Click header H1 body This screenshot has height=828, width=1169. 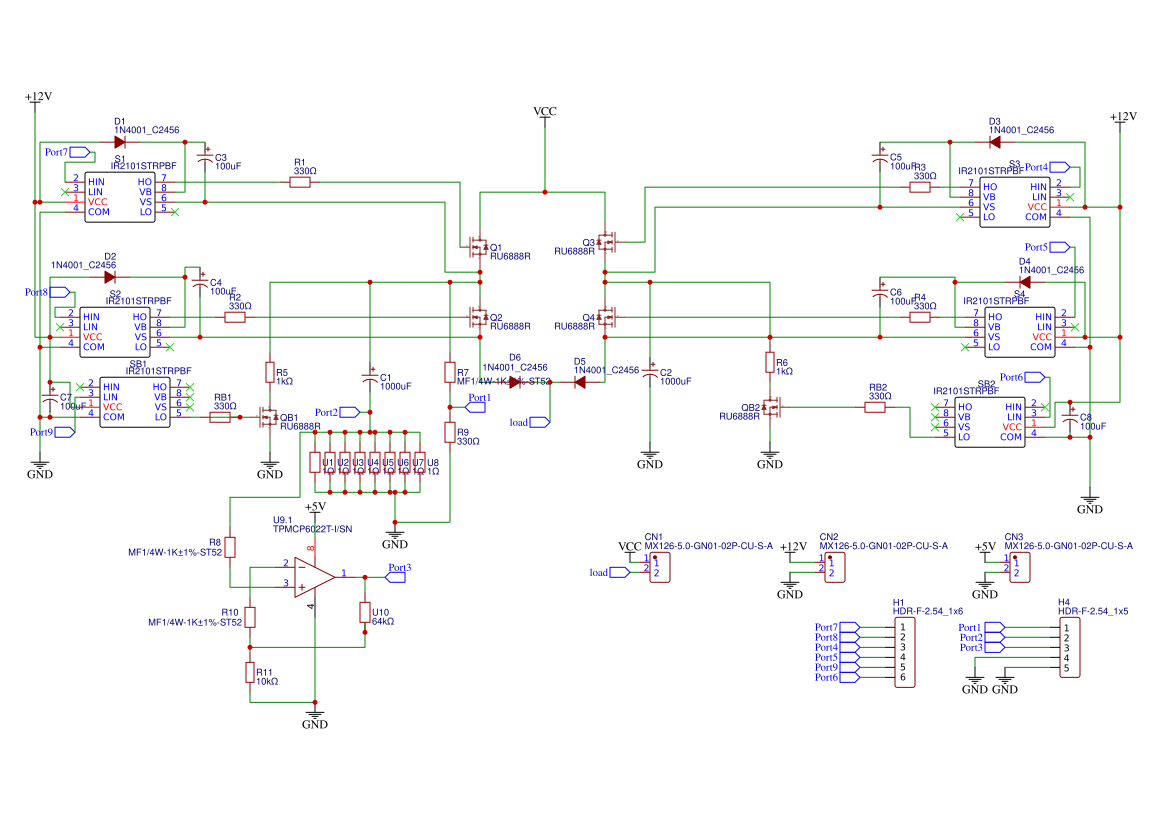click(x=904, y=652)
